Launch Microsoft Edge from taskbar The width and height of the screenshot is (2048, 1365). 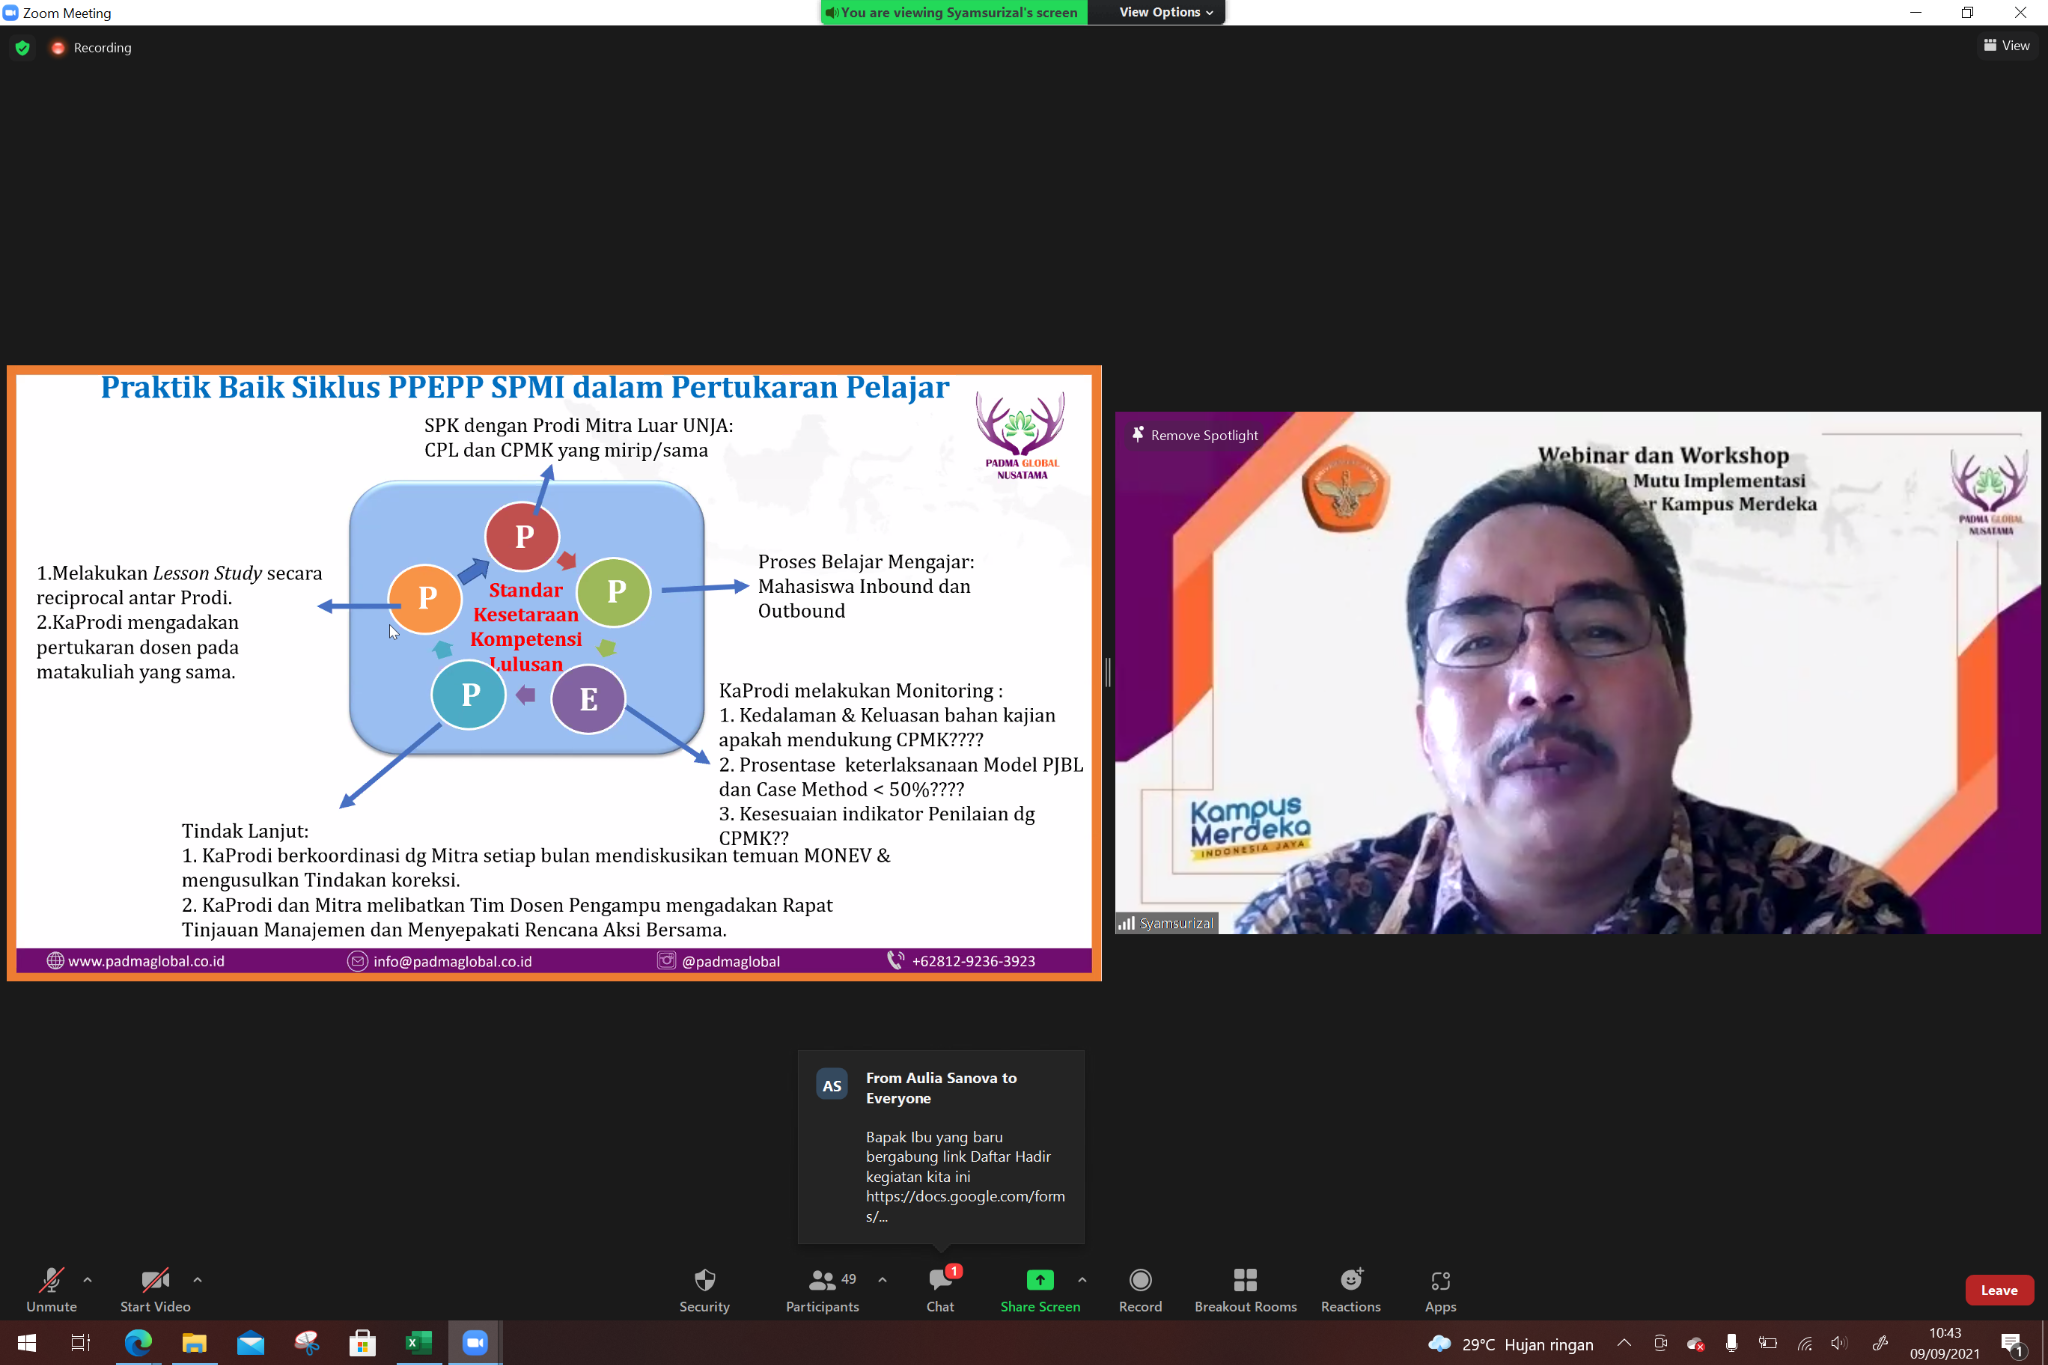point(138,1343)
